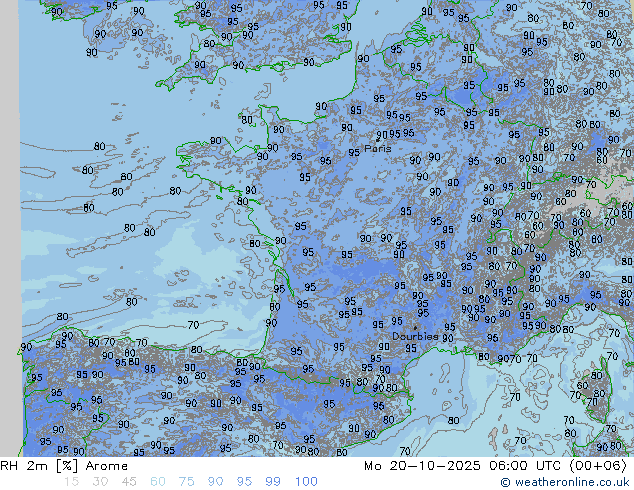Click the legend value 90 below the title
The image size is (634, 490).
pos(215,482)
